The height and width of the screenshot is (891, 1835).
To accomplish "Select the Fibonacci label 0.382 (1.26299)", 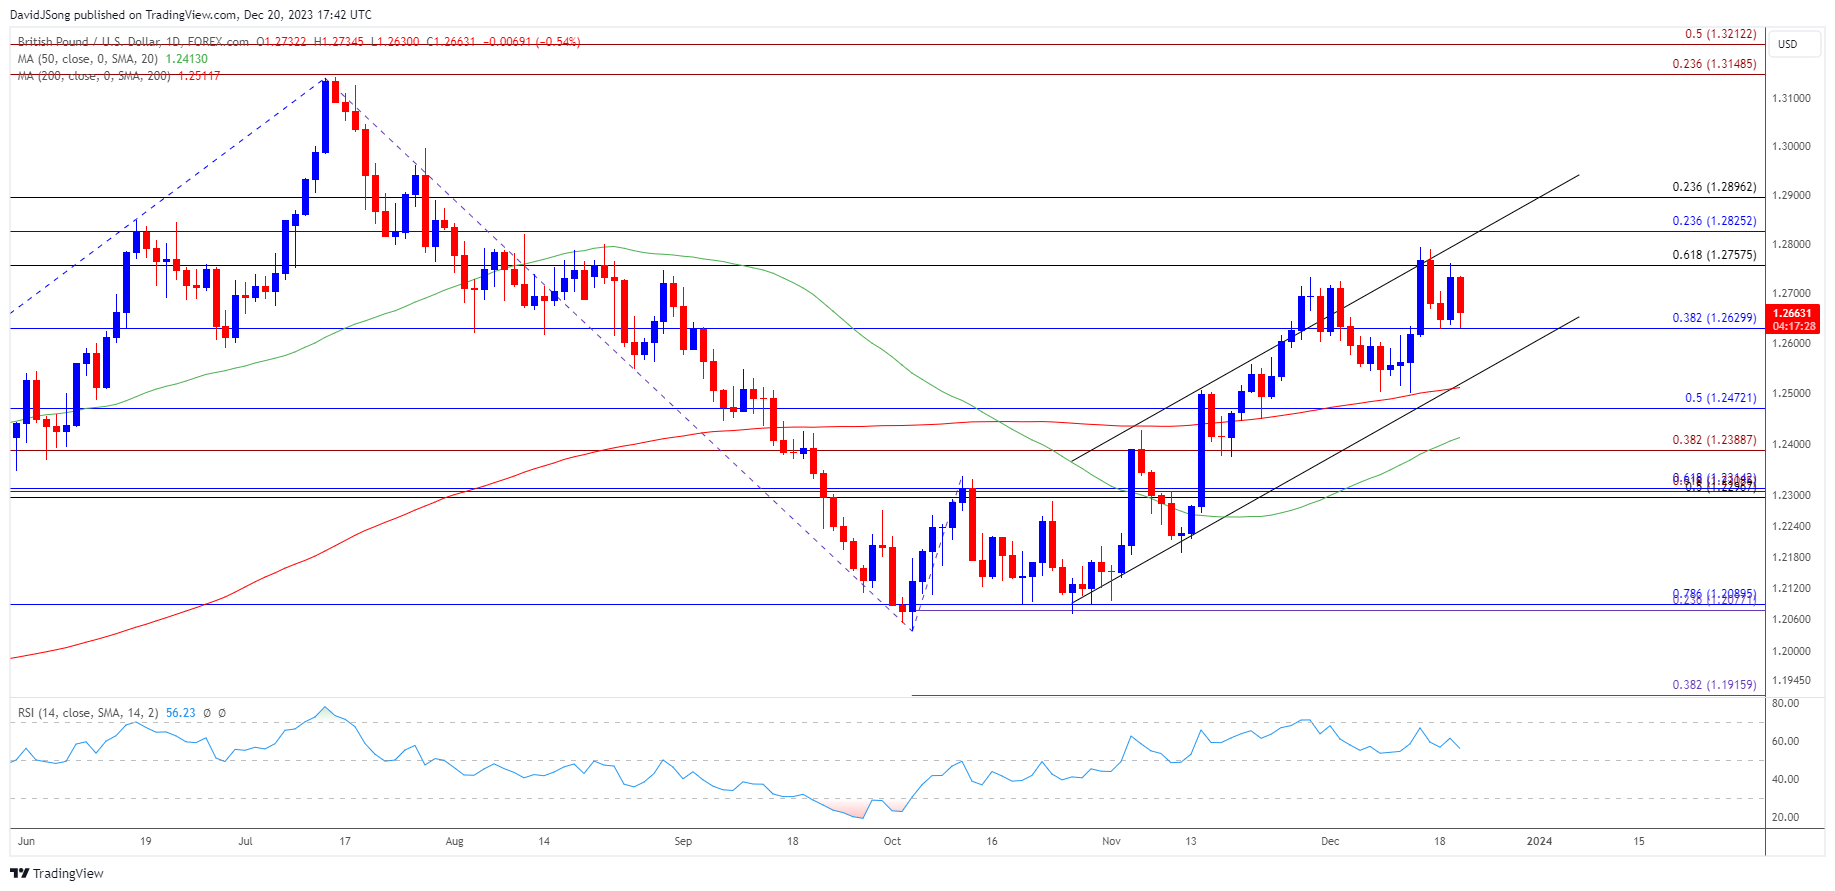I will 1714,318.
